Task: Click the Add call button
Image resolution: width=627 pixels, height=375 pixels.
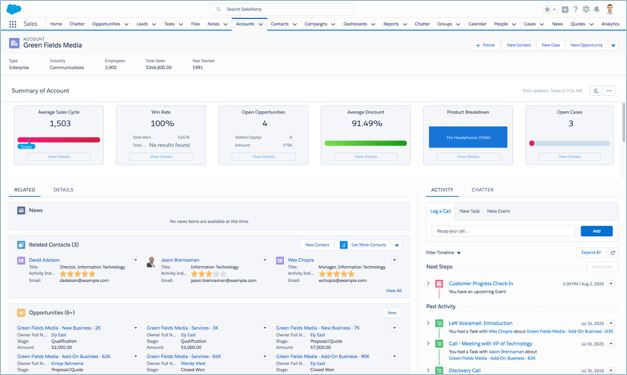Action: click(597, 231)
